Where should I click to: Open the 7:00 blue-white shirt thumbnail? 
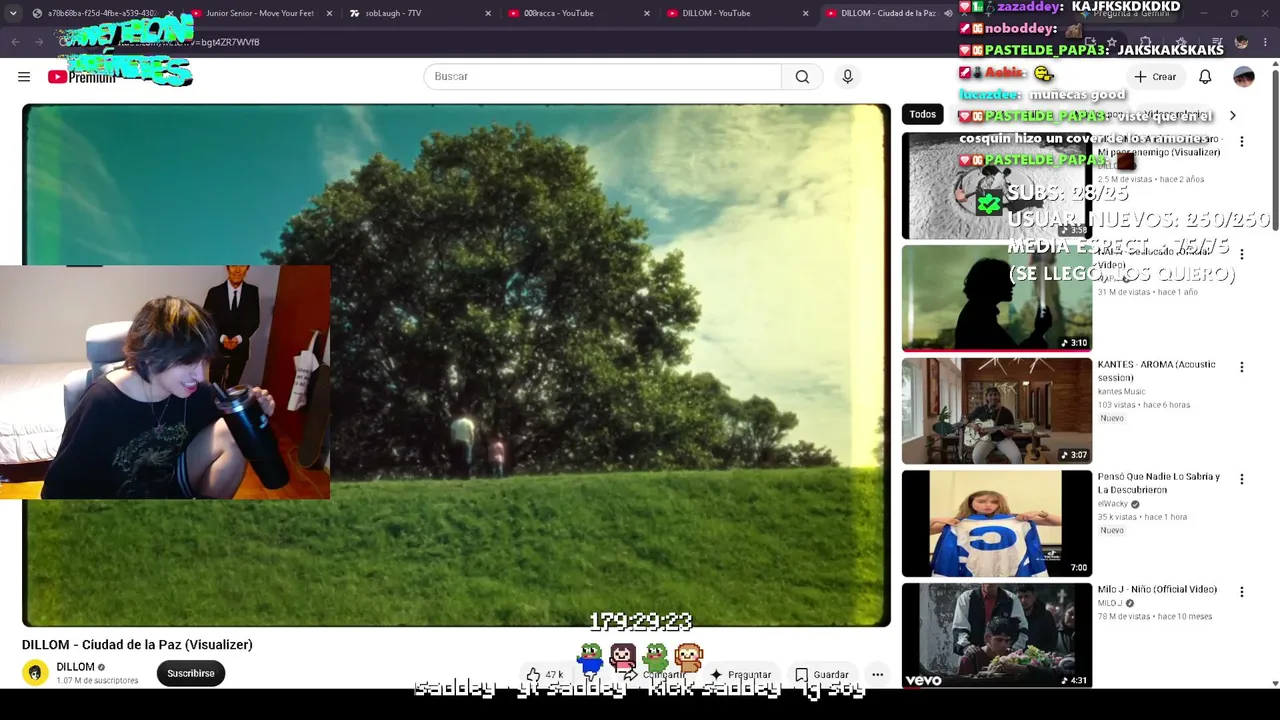click(997, 523)
